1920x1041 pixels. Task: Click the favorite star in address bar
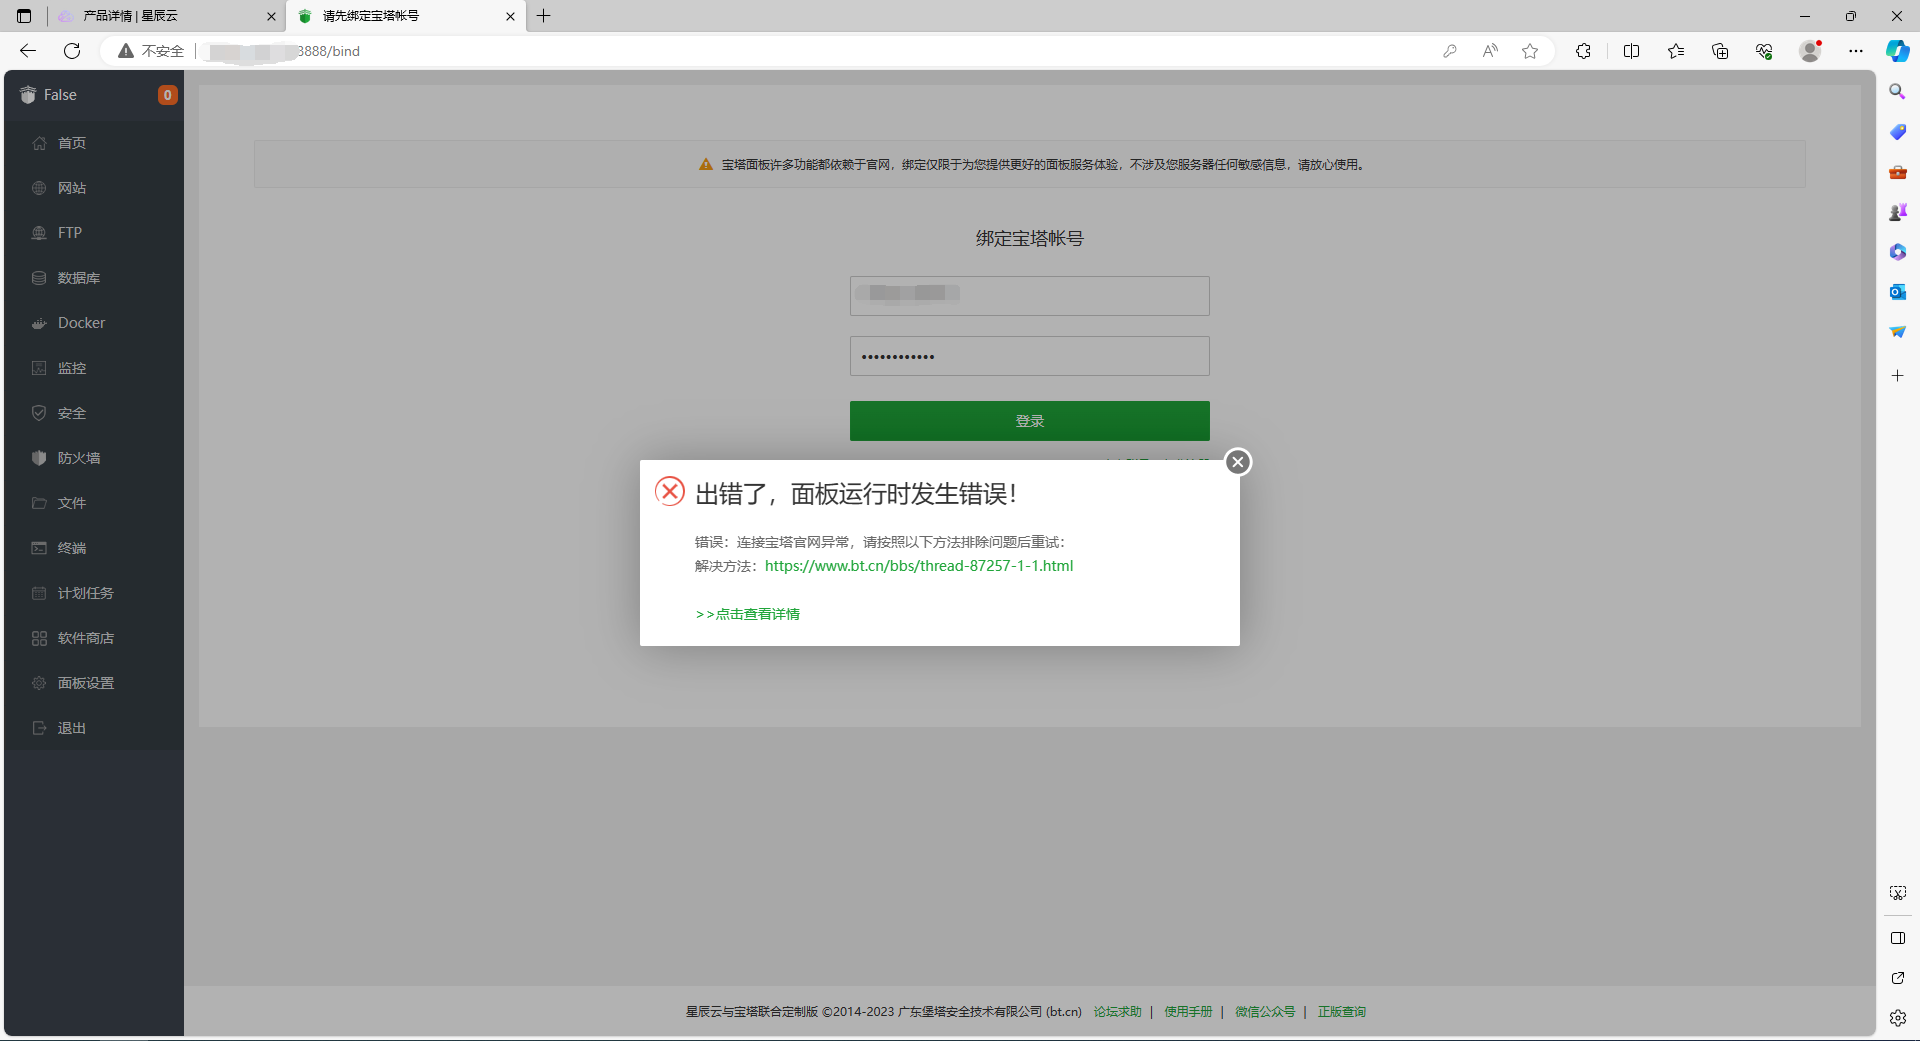1530,51
